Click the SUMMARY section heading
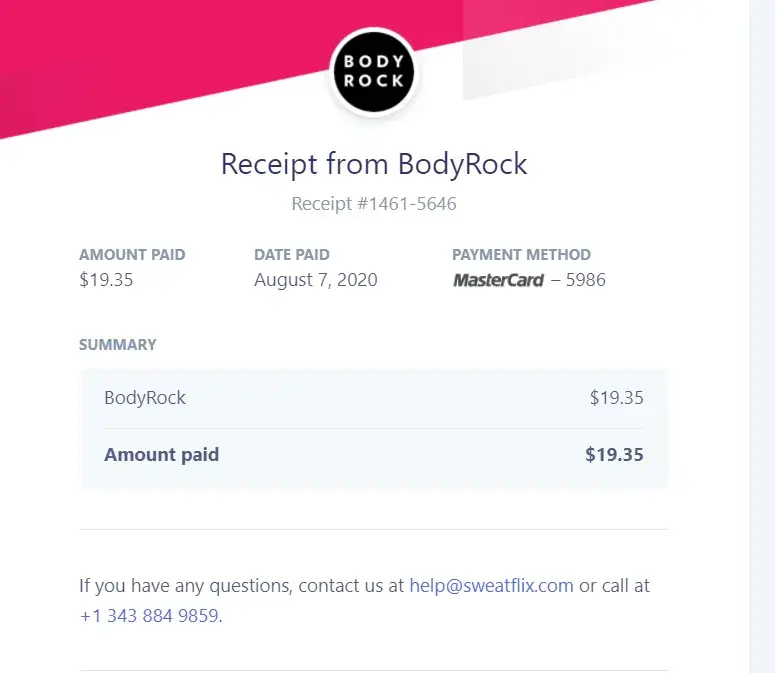The height and width of the screenshot is (673, 775). [x=118, y=345]
